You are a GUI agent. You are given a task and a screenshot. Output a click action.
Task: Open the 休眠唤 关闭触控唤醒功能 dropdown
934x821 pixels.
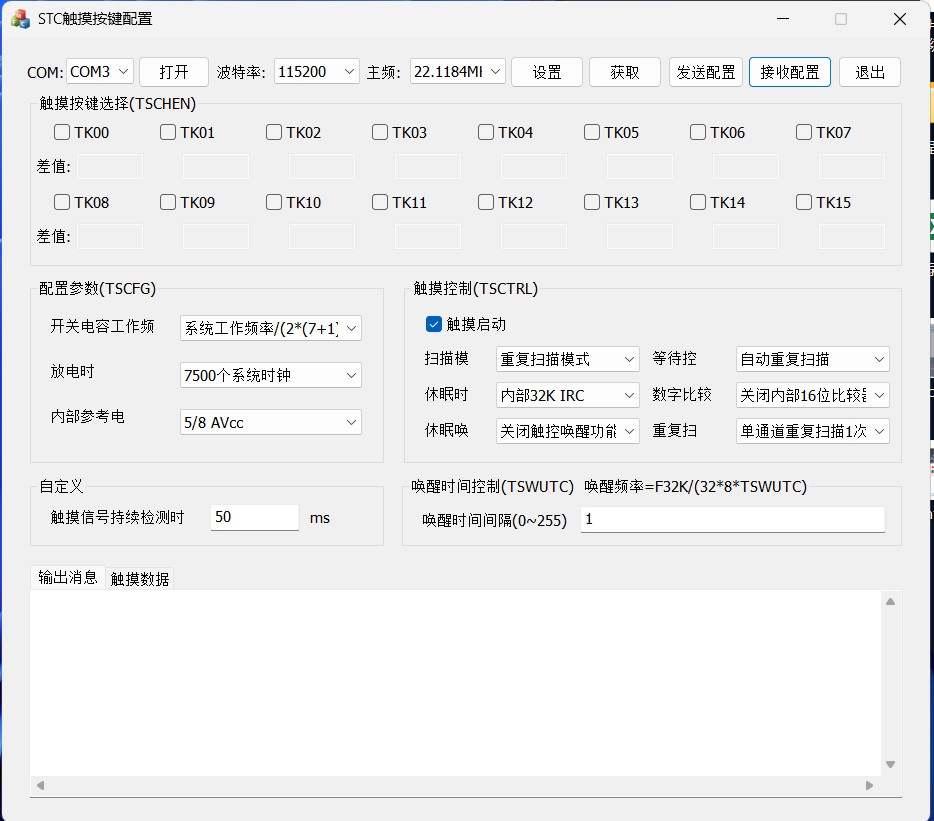coord(567,431)
